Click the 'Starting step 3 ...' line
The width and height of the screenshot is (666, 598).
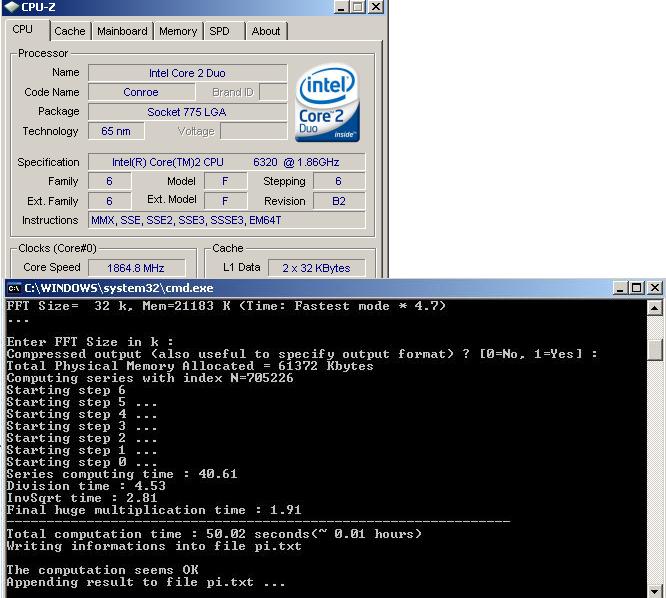coord(82,426)
